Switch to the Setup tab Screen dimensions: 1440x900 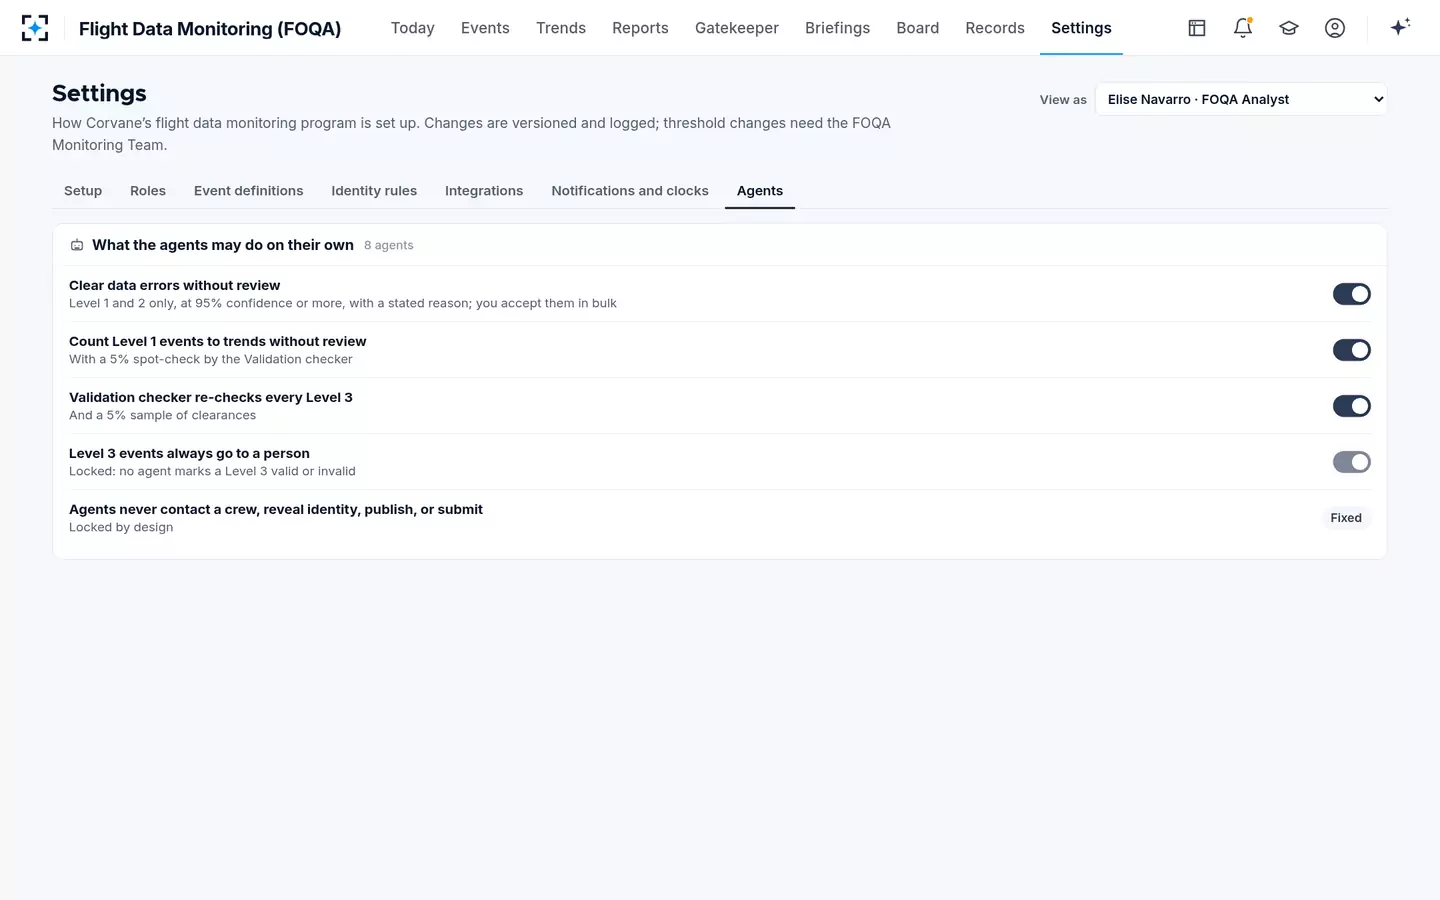click(83, 191)
